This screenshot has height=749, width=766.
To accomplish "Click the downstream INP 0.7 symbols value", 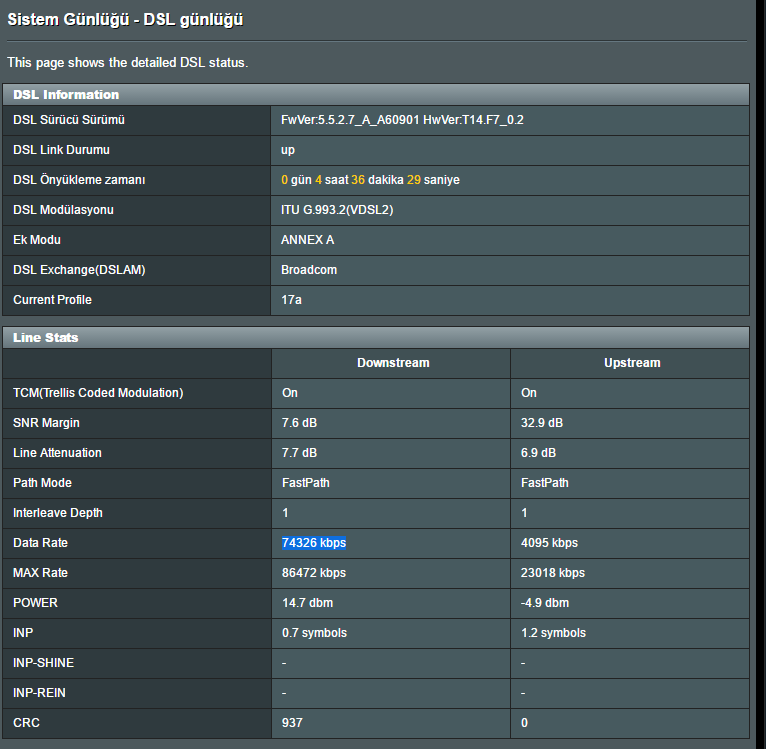I will click(x=314, y=633).
